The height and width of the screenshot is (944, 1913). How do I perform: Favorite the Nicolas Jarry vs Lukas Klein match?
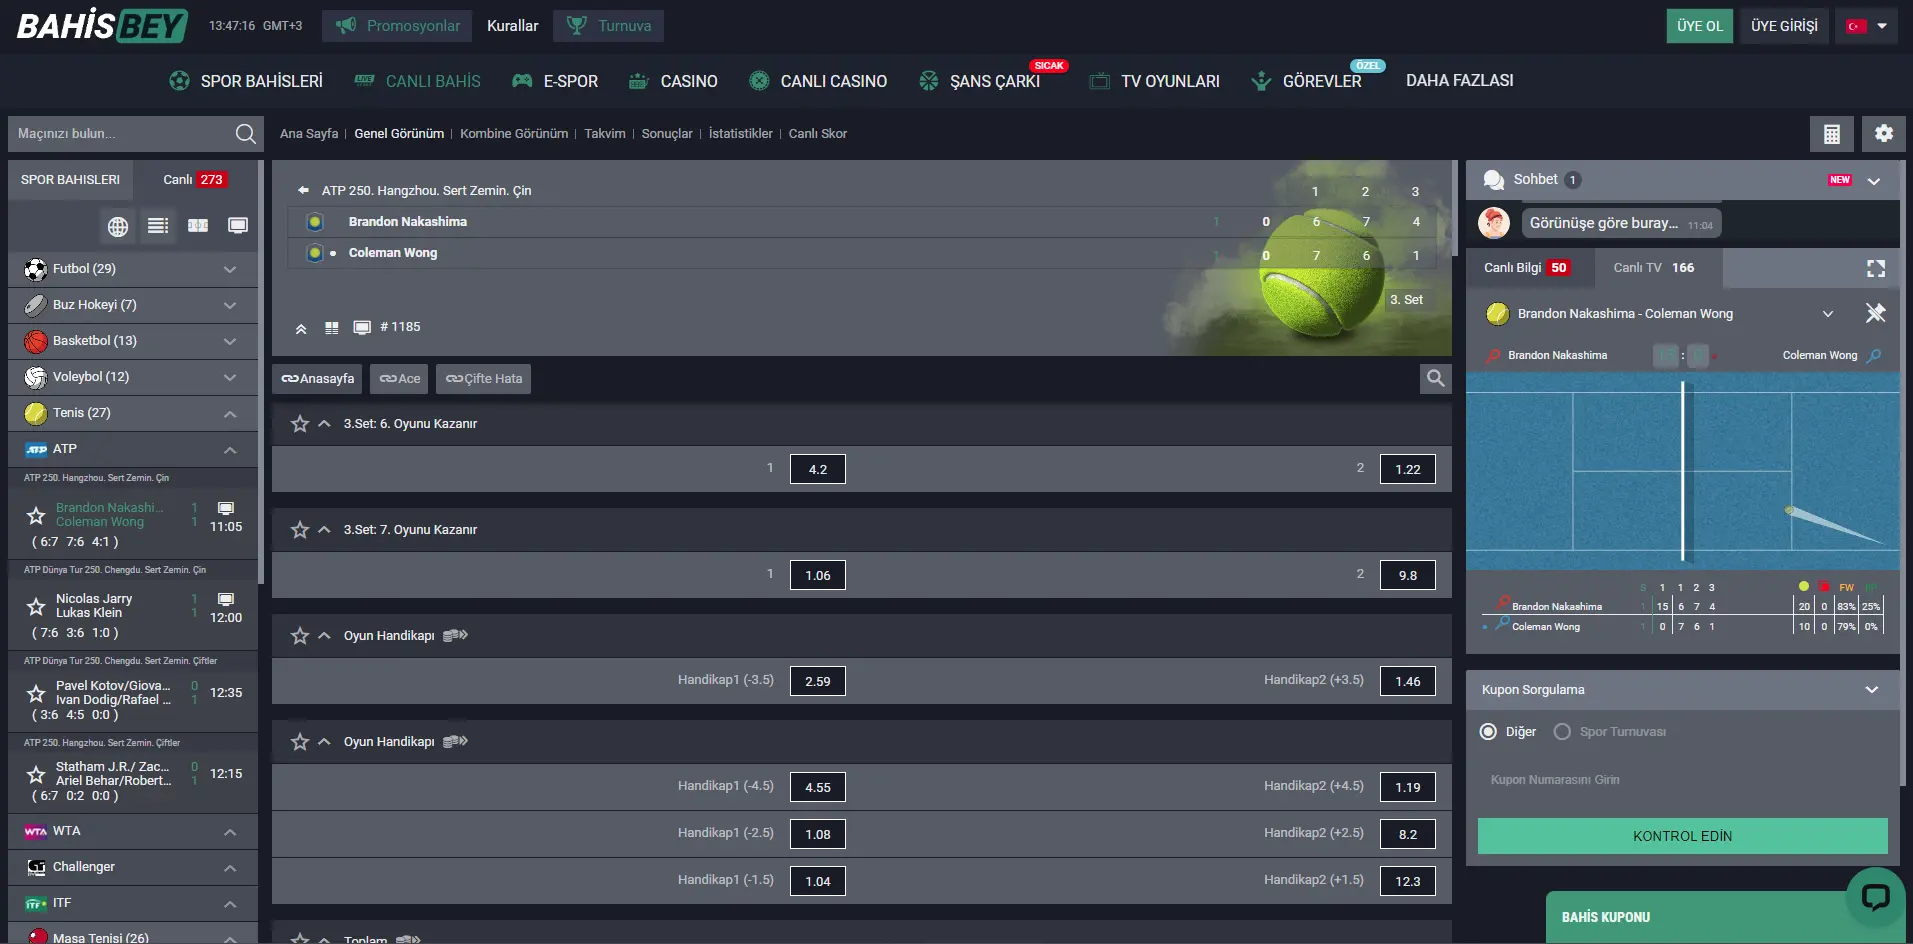click(x=36, y=606)
